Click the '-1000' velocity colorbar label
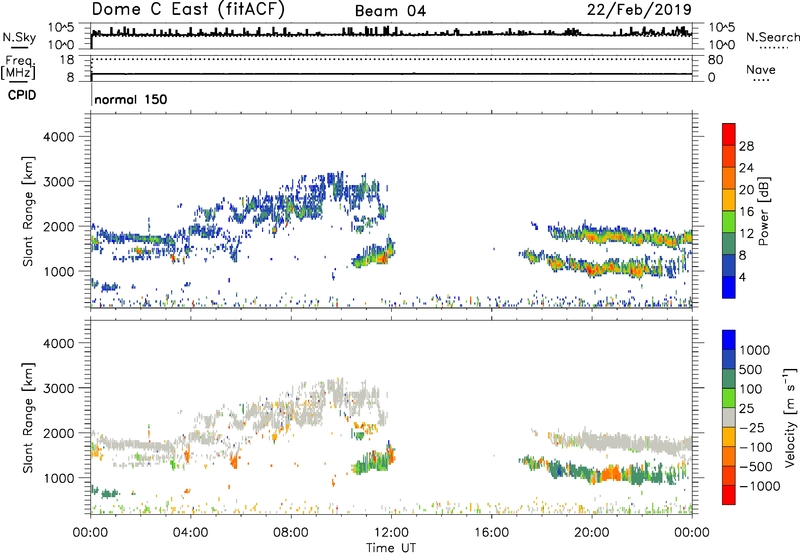 pyautogui.click(x=759, y=486)
